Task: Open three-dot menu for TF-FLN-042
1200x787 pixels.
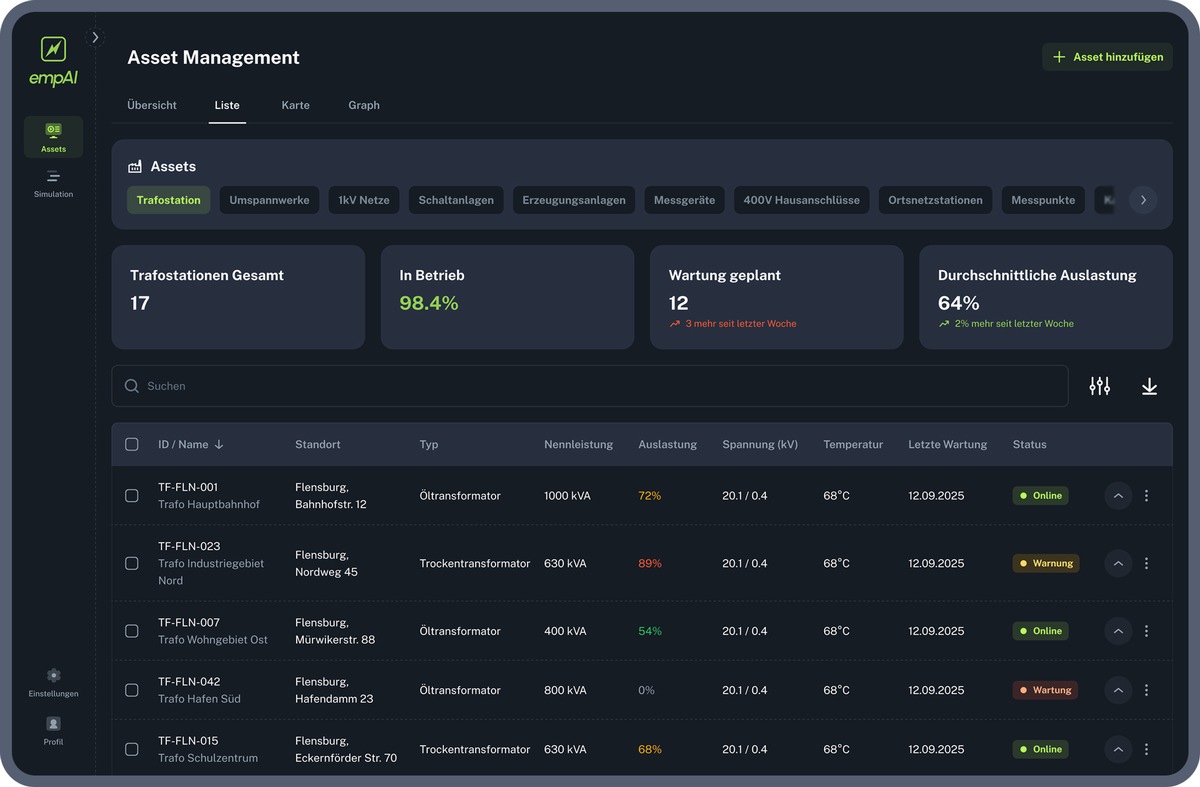Action: (x=1146, y=690)
